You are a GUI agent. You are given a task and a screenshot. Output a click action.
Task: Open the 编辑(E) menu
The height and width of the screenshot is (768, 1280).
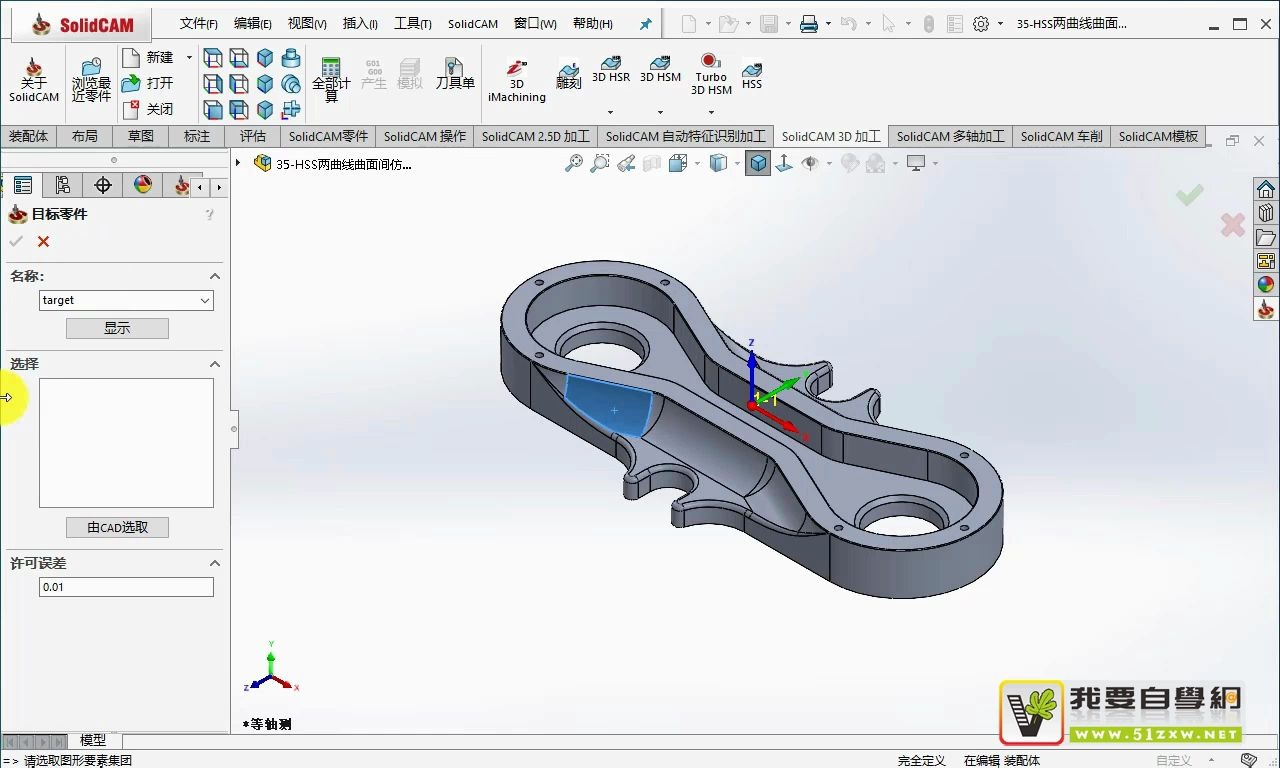point(253,24)
